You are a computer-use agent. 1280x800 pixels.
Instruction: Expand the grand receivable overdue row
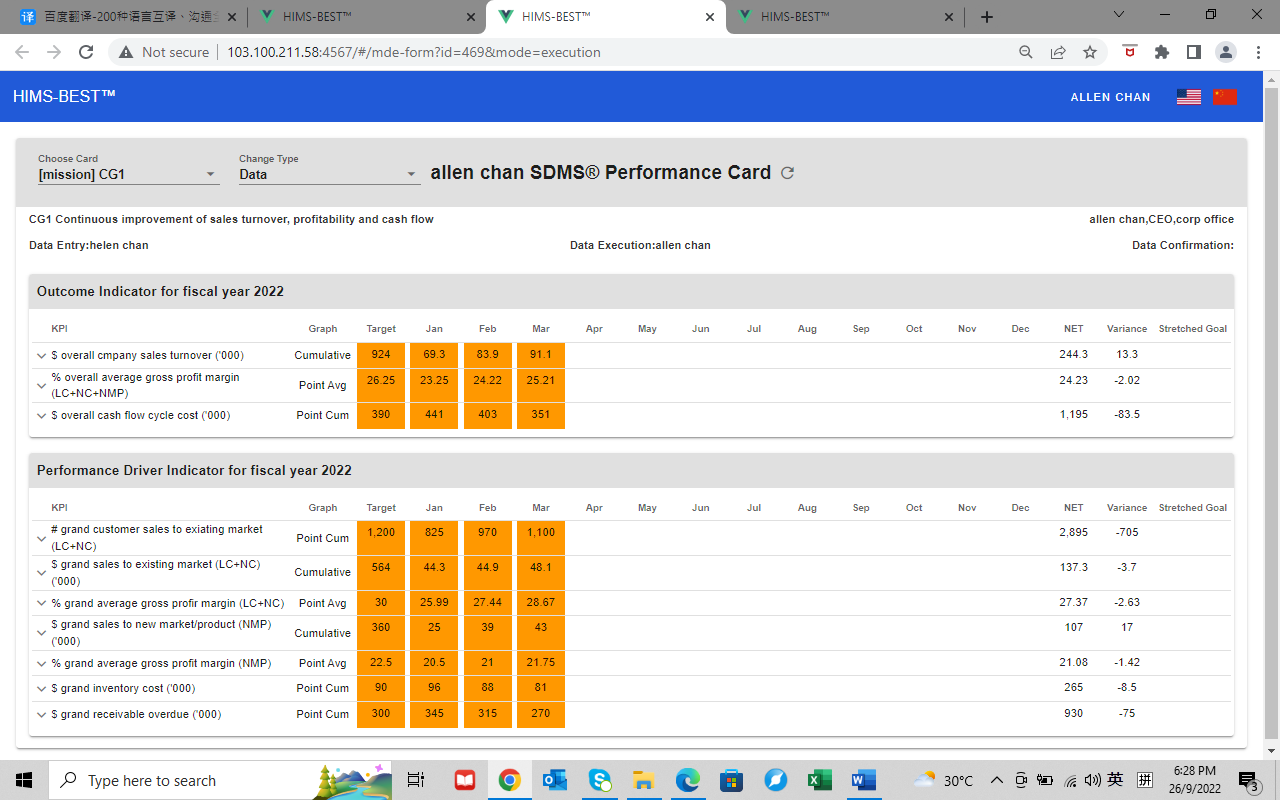[x=41, y=714]
